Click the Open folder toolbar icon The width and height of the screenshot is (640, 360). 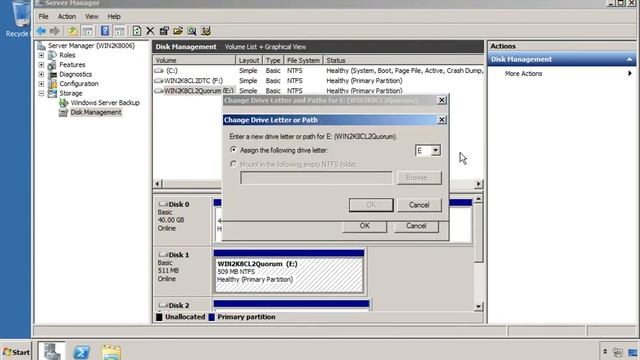point(178,31)
